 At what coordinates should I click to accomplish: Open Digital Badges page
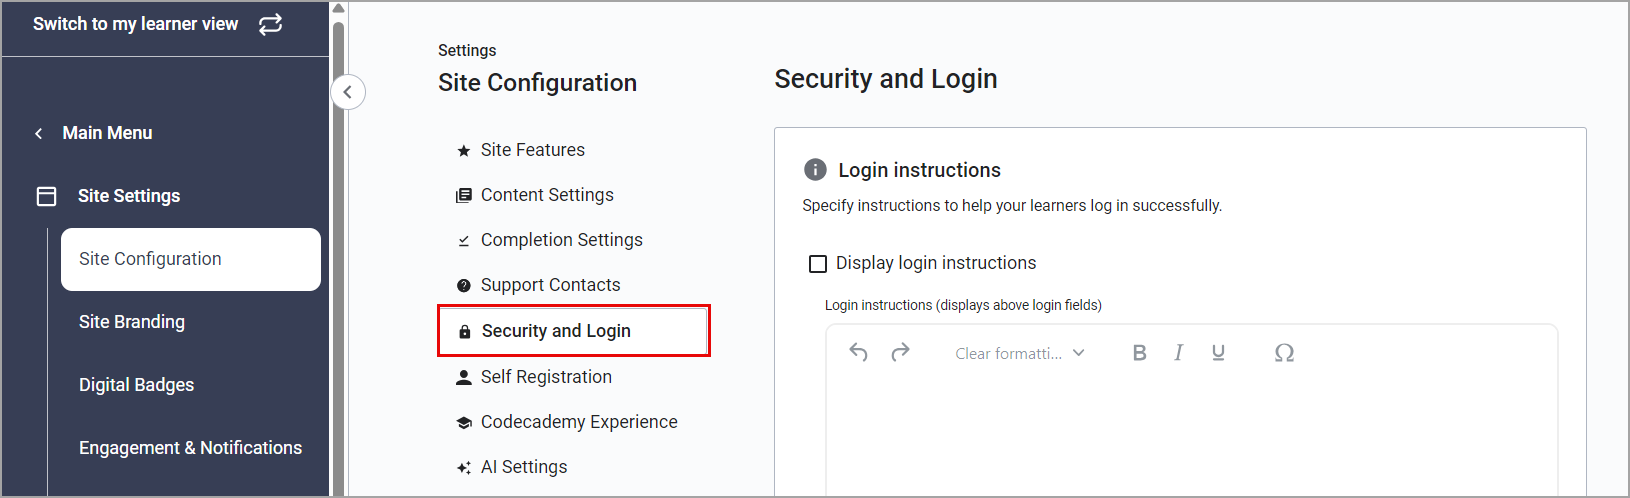(137, 385)
